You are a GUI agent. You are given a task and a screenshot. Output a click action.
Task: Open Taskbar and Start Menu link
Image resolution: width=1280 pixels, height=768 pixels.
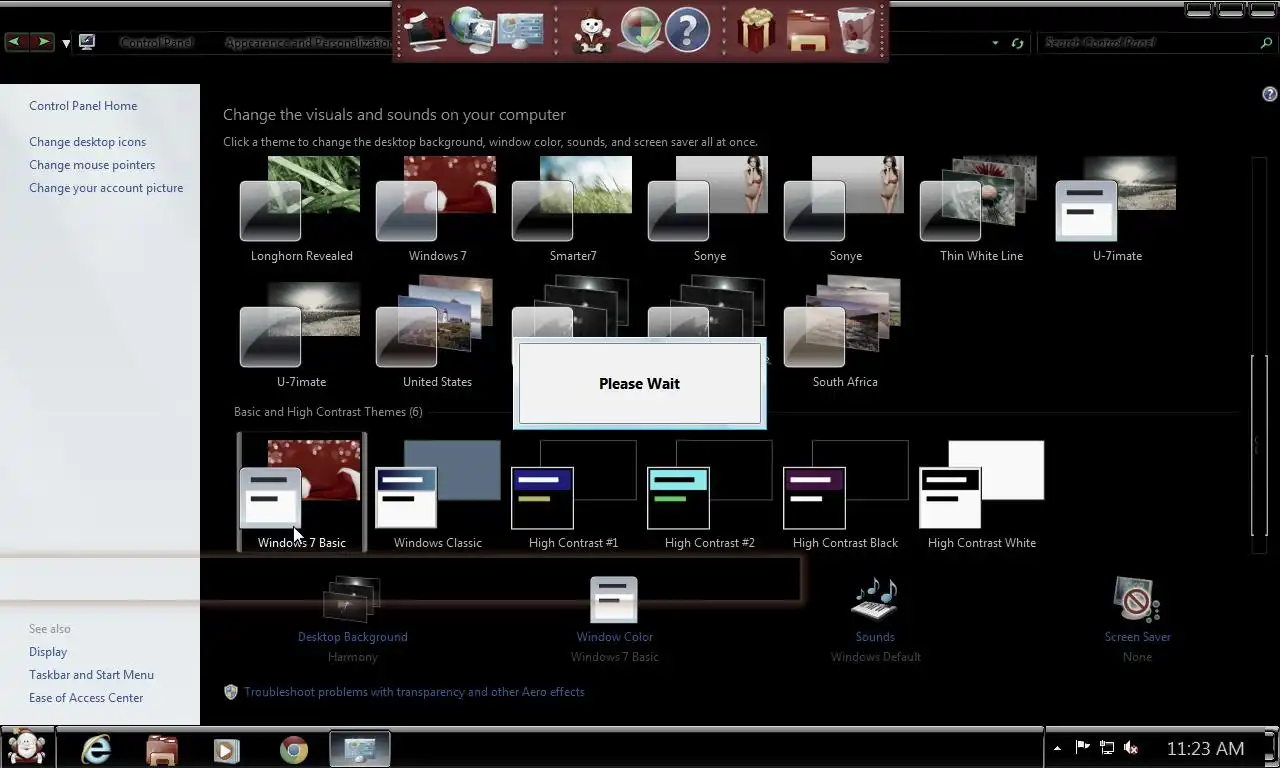click(x=91, y=675)
